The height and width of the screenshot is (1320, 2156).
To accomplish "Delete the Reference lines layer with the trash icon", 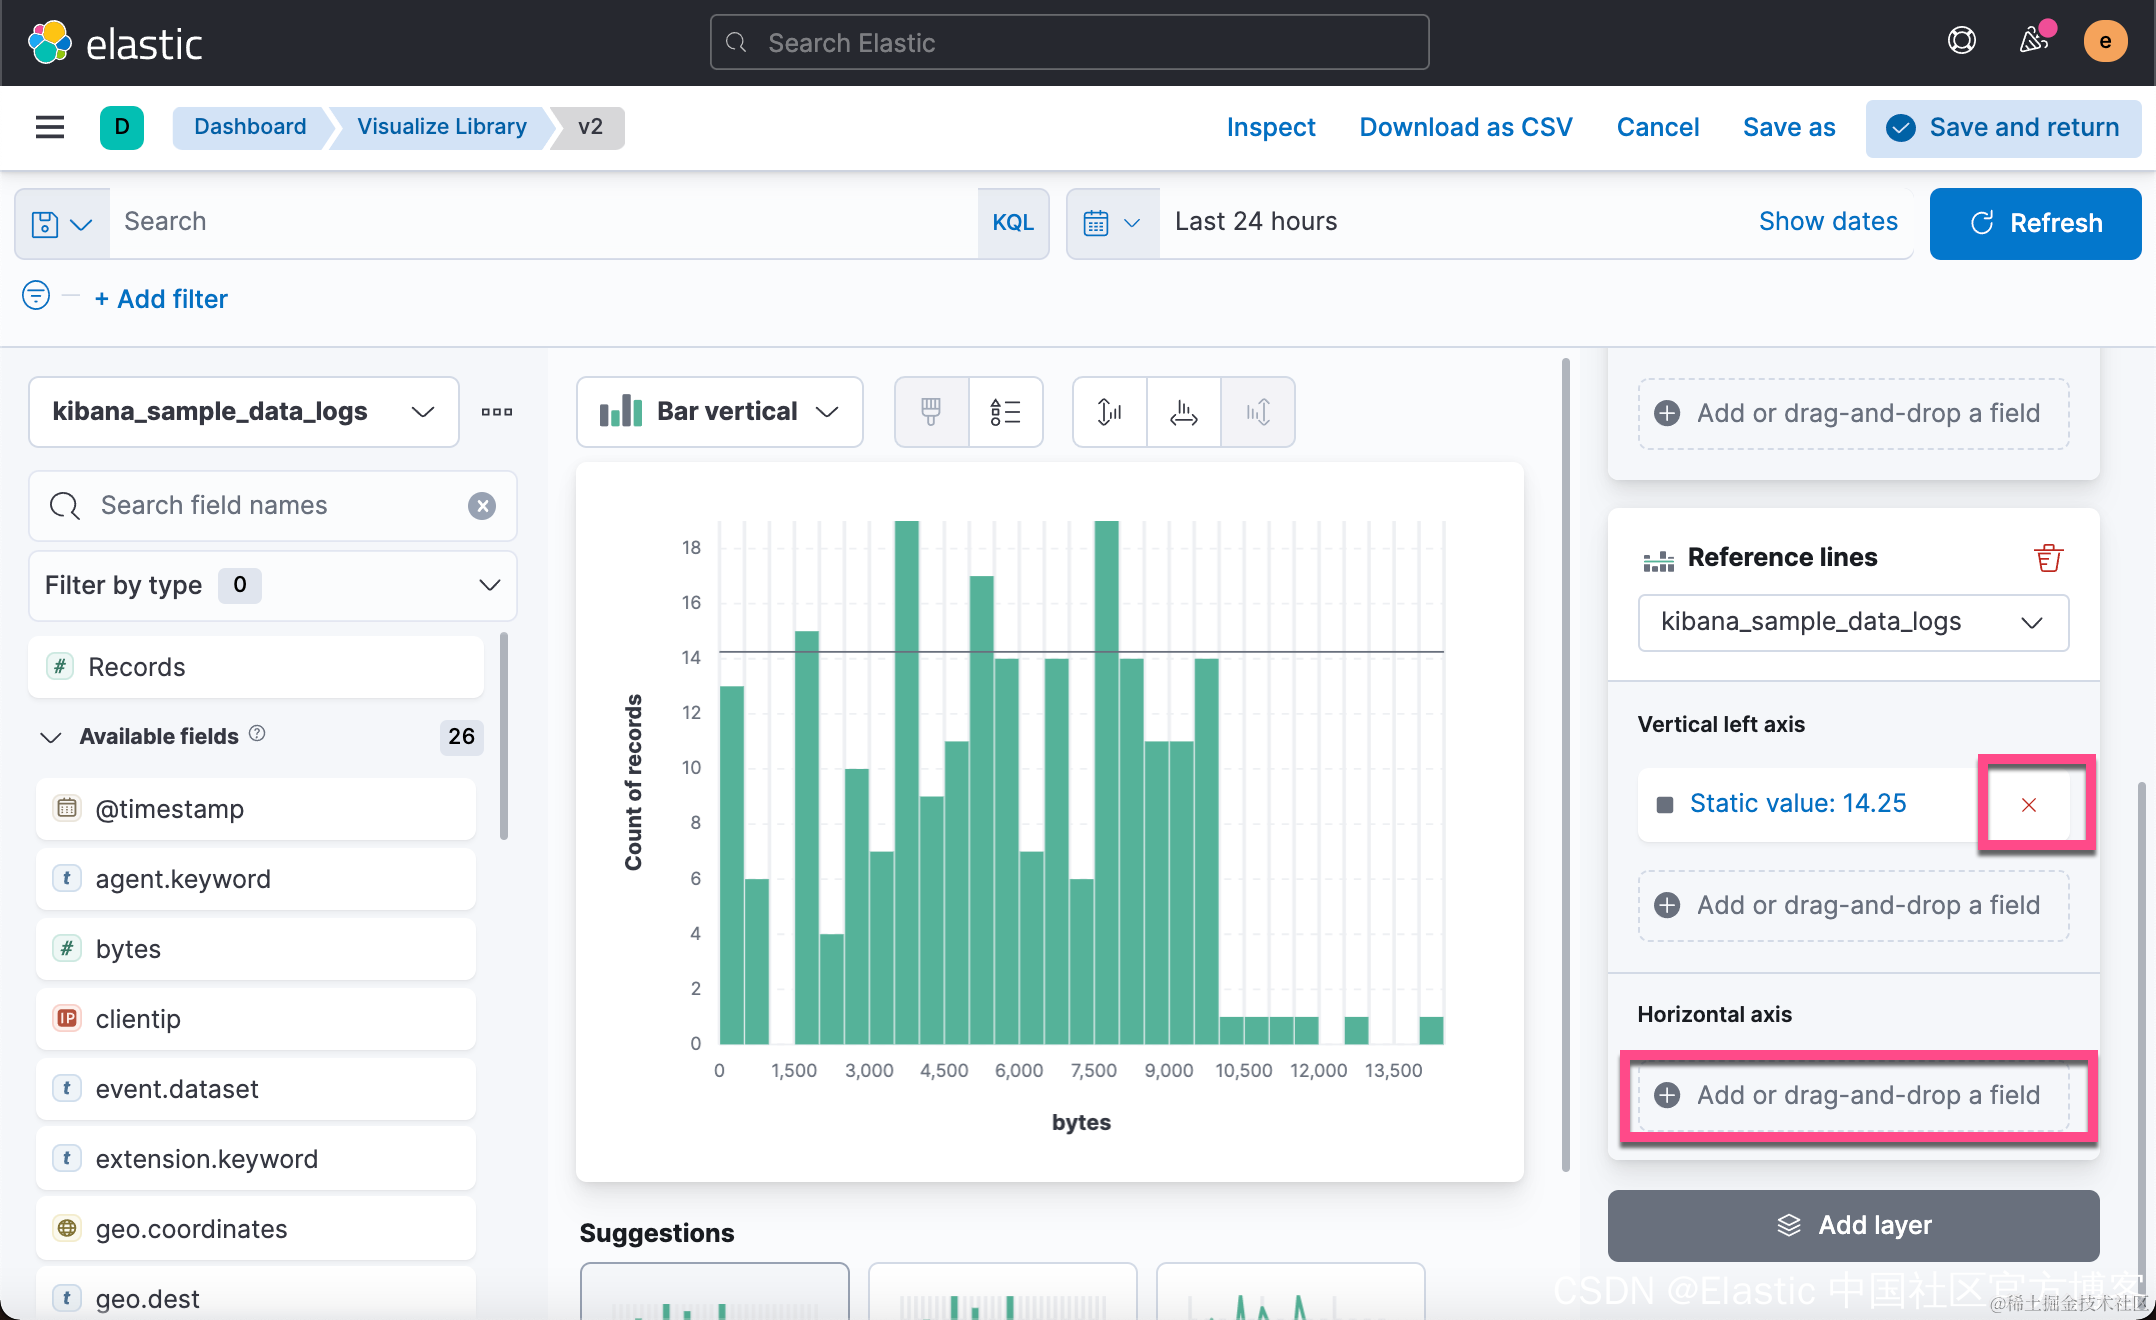I will click(2048, 557).
